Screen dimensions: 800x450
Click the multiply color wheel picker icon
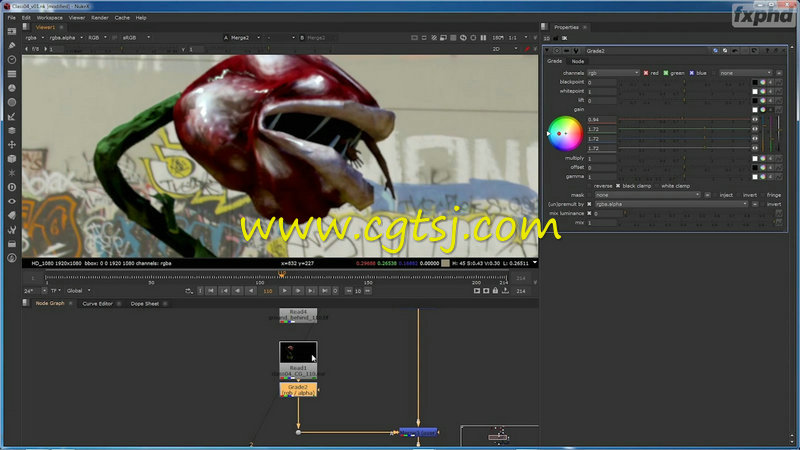tap(763, 159)
